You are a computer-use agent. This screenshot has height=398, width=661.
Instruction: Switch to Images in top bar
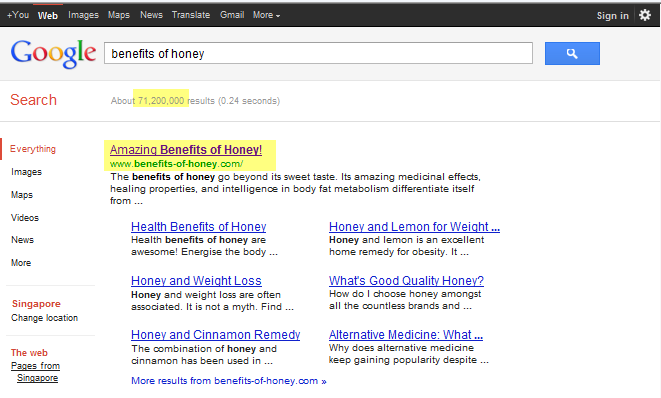click(83, 15)
